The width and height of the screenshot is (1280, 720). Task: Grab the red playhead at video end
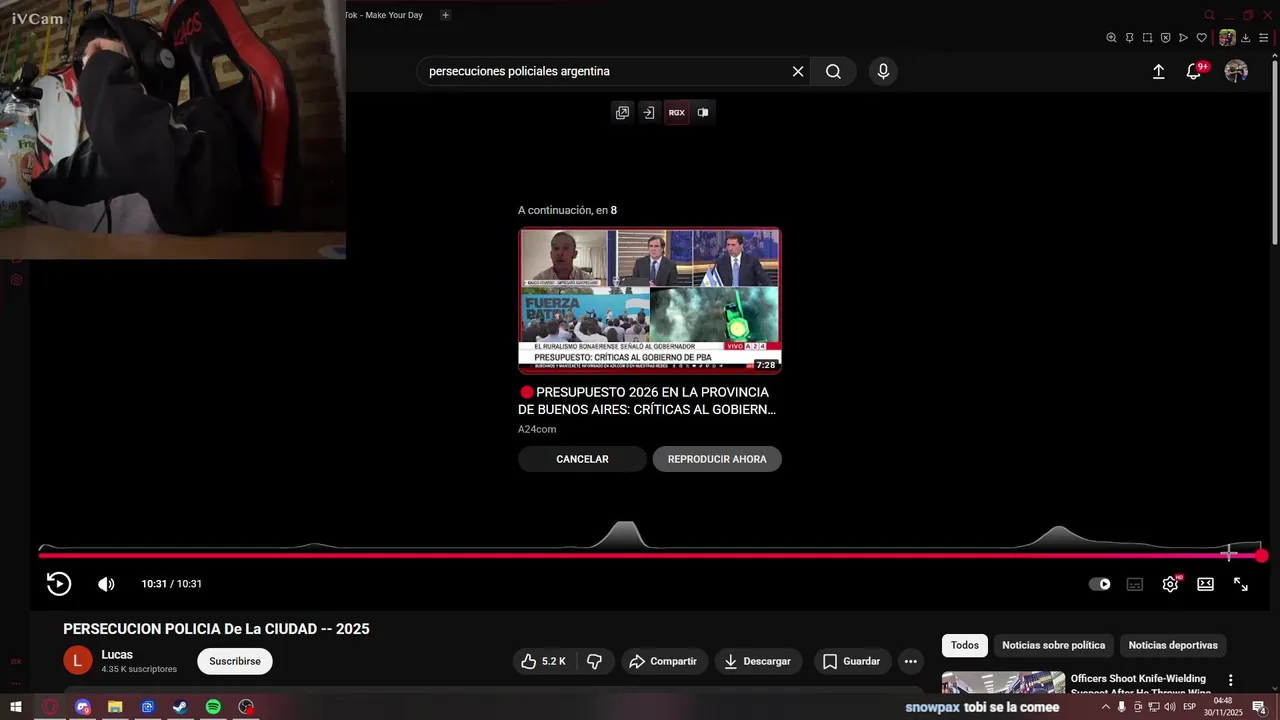[1262, 556]
